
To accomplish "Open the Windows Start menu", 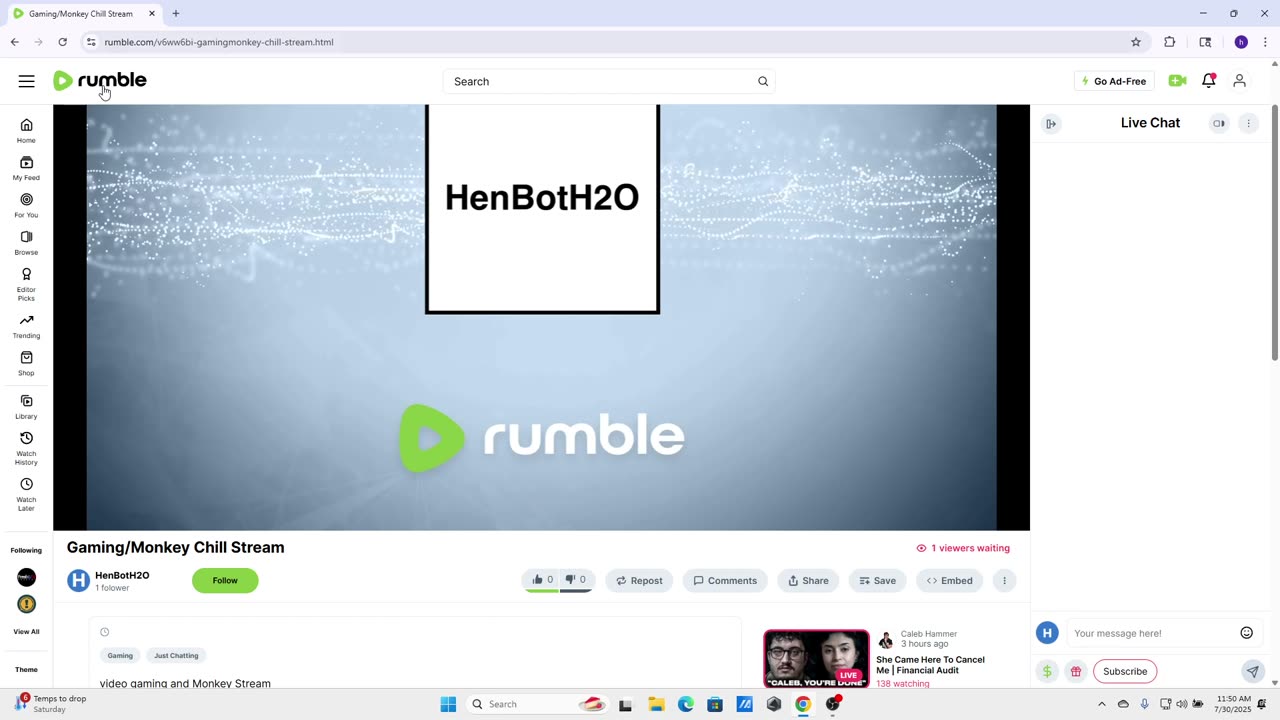I will [448, 704].
